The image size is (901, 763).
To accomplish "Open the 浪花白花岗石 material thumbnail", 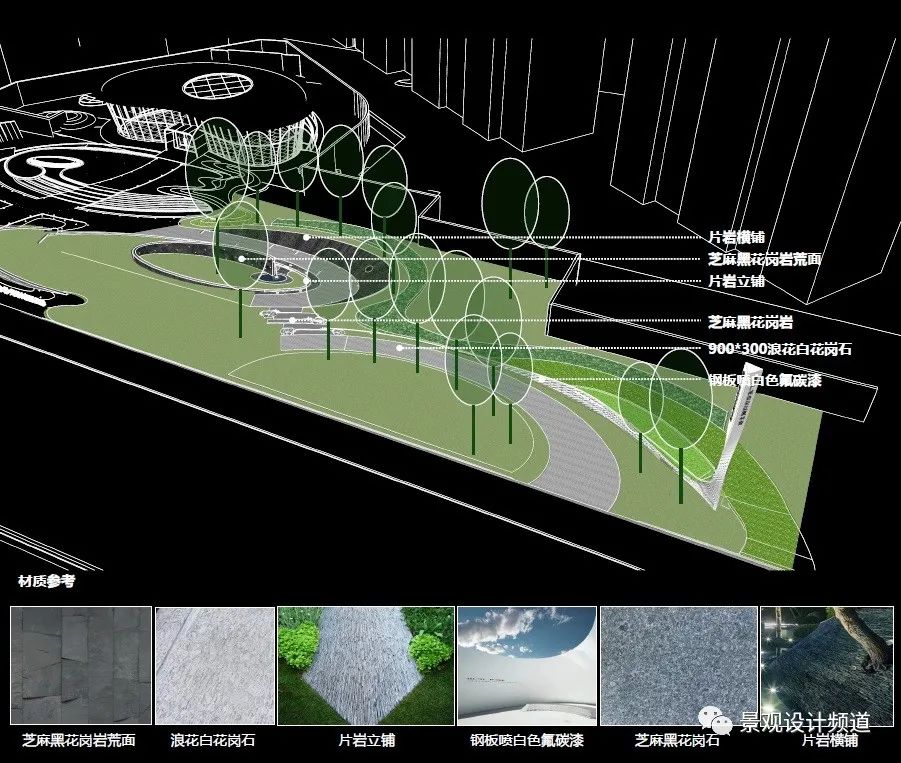I will [x=214, y=665].
